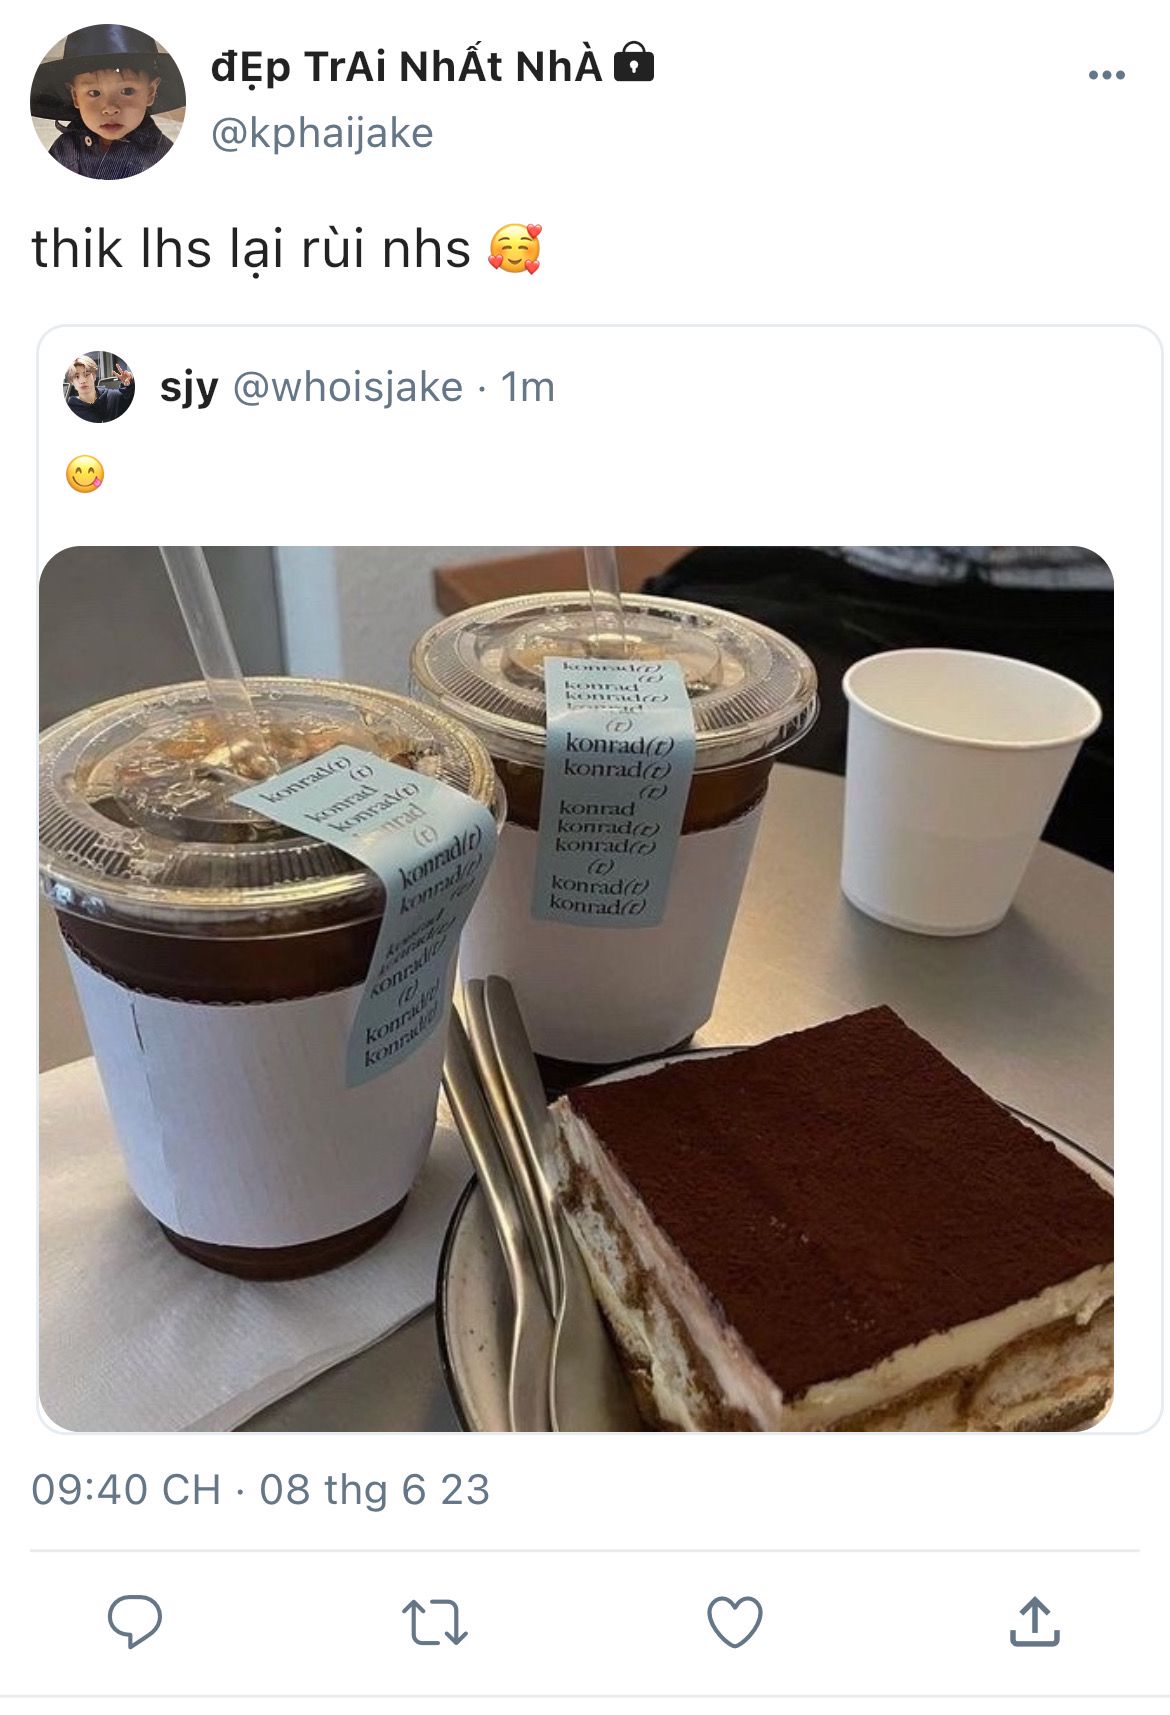The image size is (1170, 1715).
Task: Retweet this post using the arrows icon
Action: coord(434,1622)
